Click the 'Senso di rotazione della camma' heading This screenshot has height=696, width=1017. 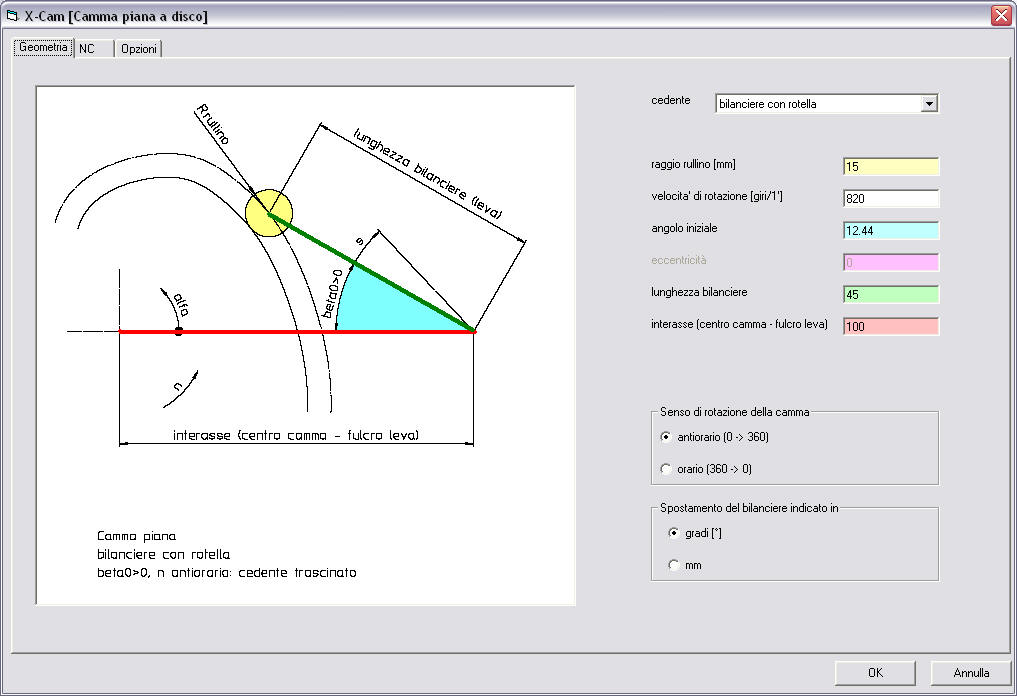[735, 412]
